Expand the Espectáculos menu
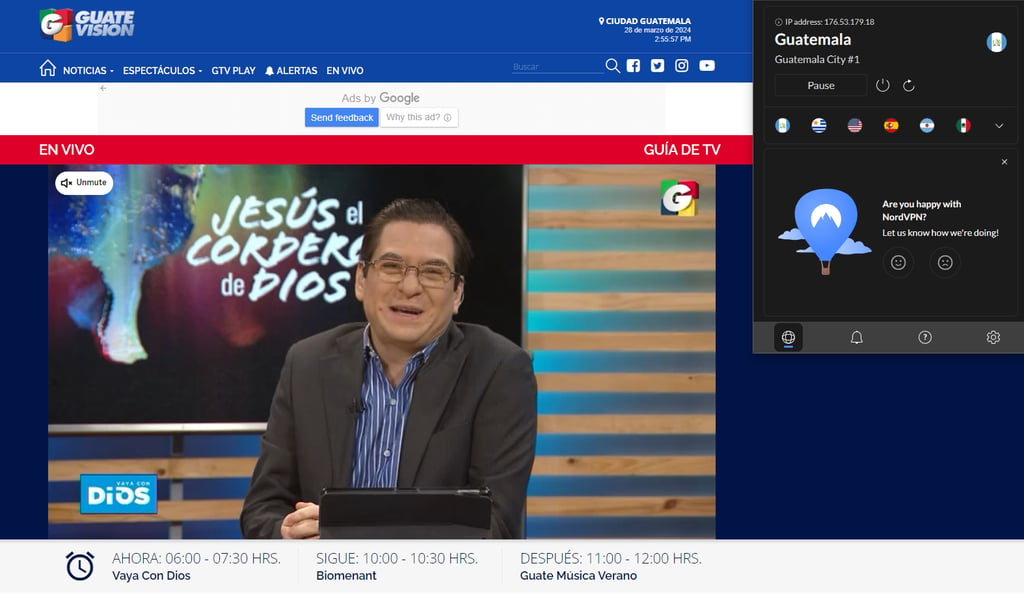The image size is (1024, 594). click(x=162, y=70)
